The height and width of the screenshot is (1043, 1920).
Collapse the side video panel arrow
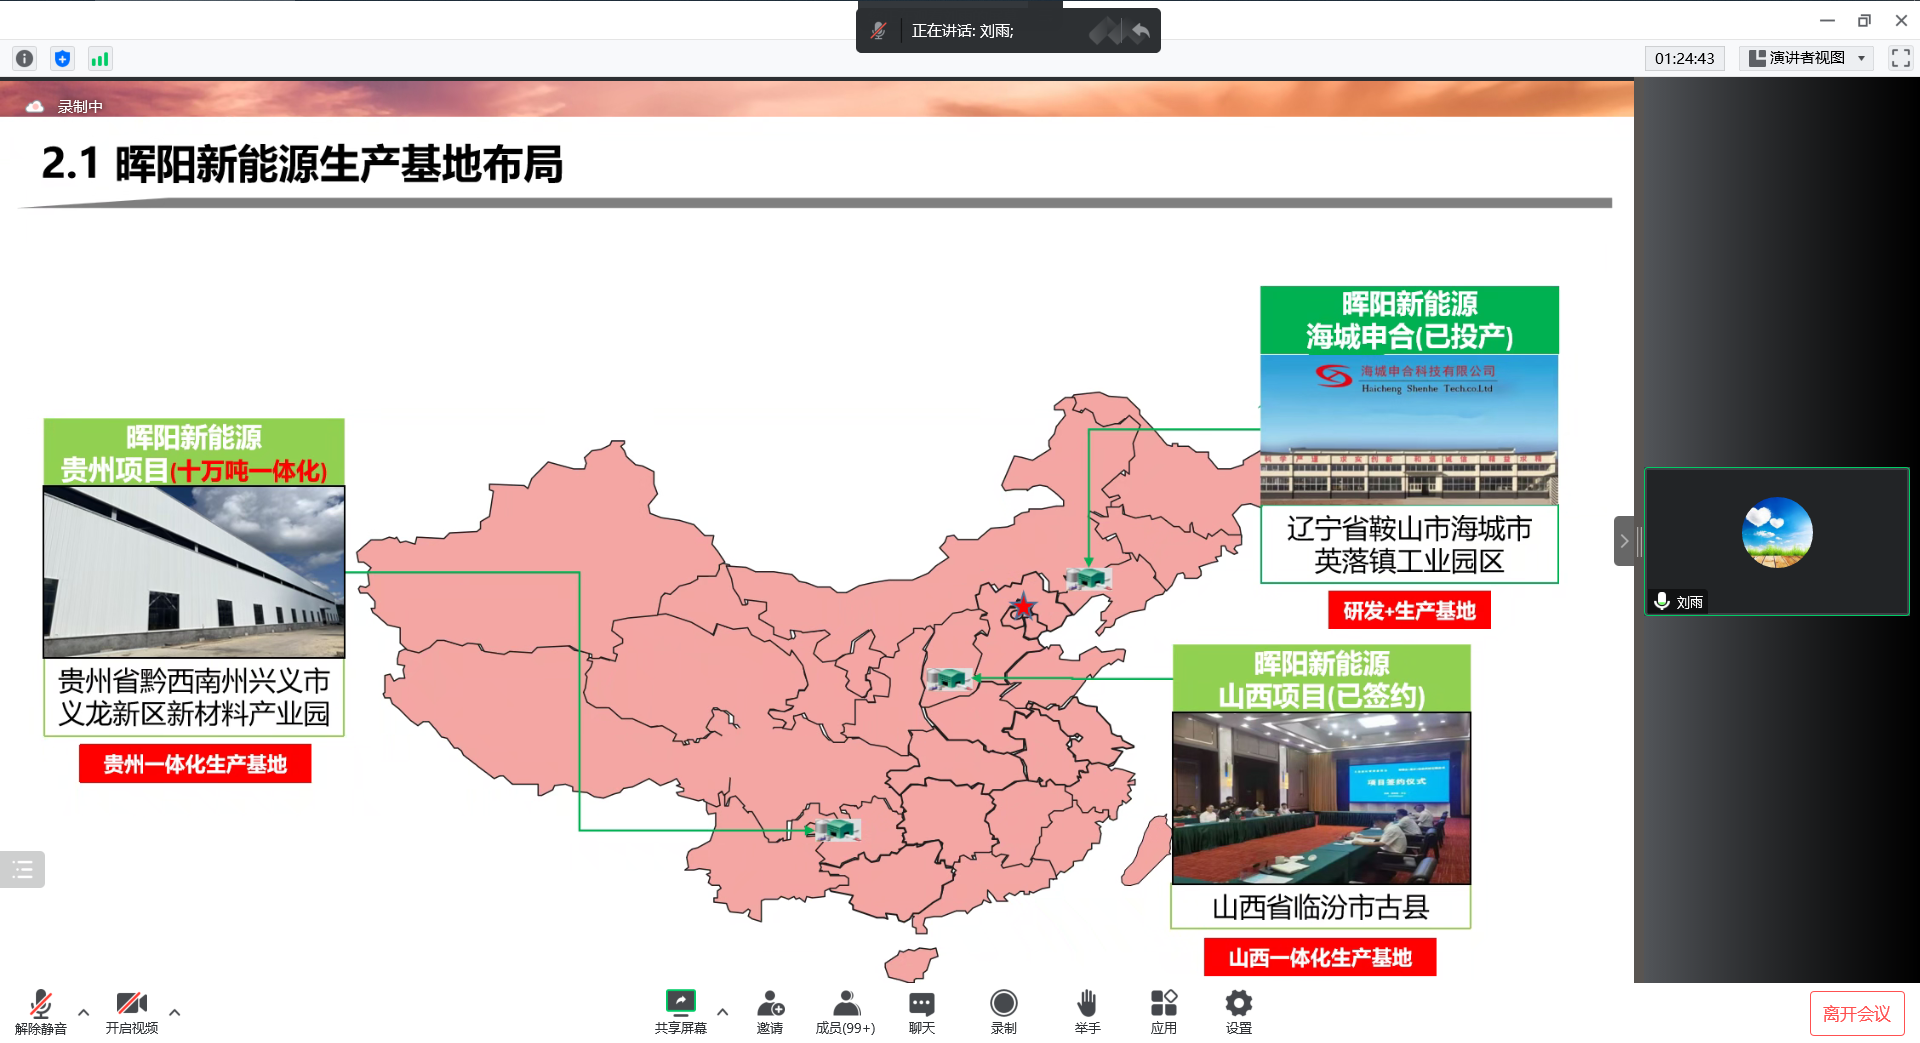(1624, 541)
